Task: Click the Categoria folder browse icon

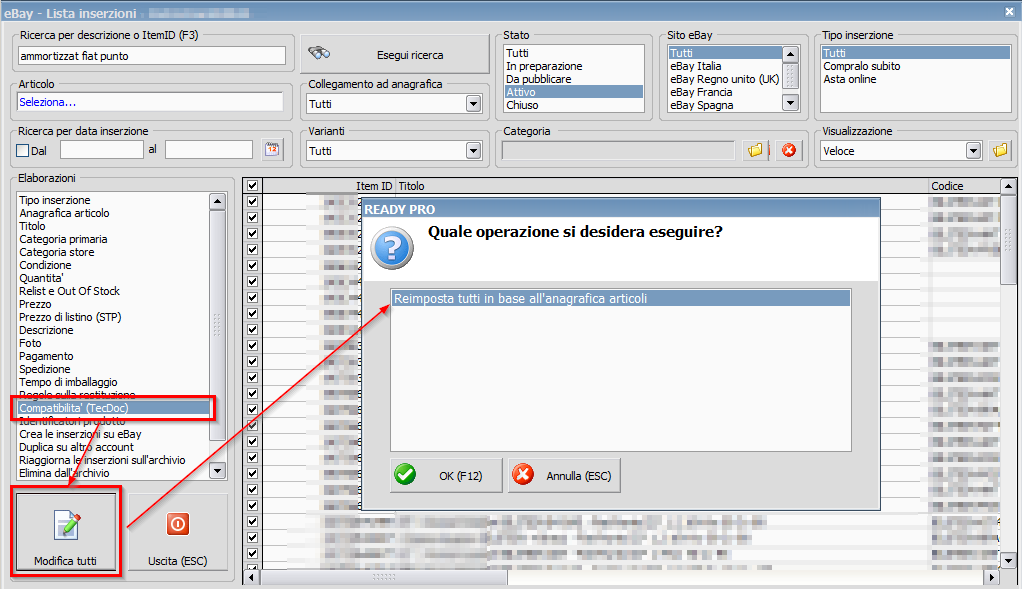Action: (755, 151)
